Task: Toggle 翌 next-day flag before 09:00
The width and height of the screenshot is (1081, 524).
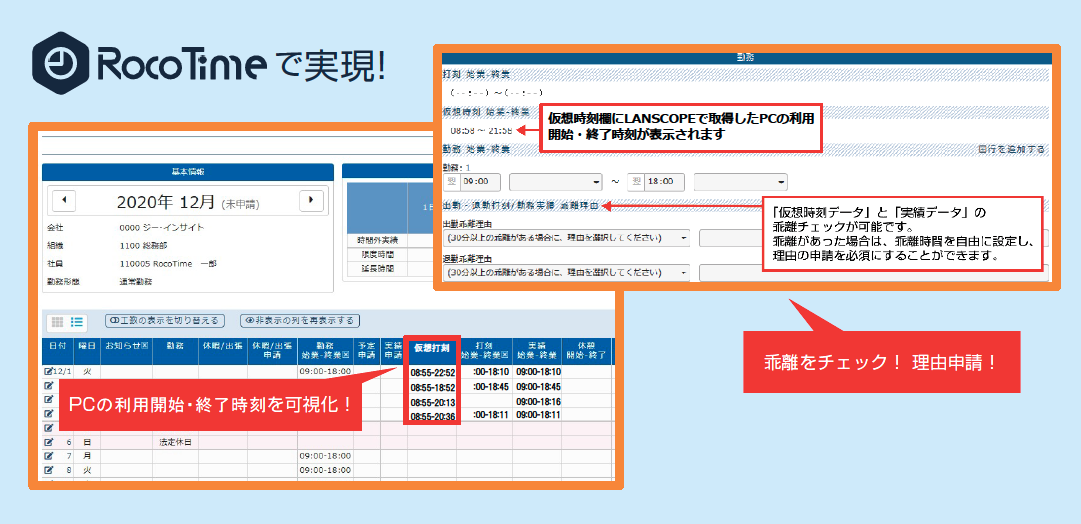Action: click(451, 182)
